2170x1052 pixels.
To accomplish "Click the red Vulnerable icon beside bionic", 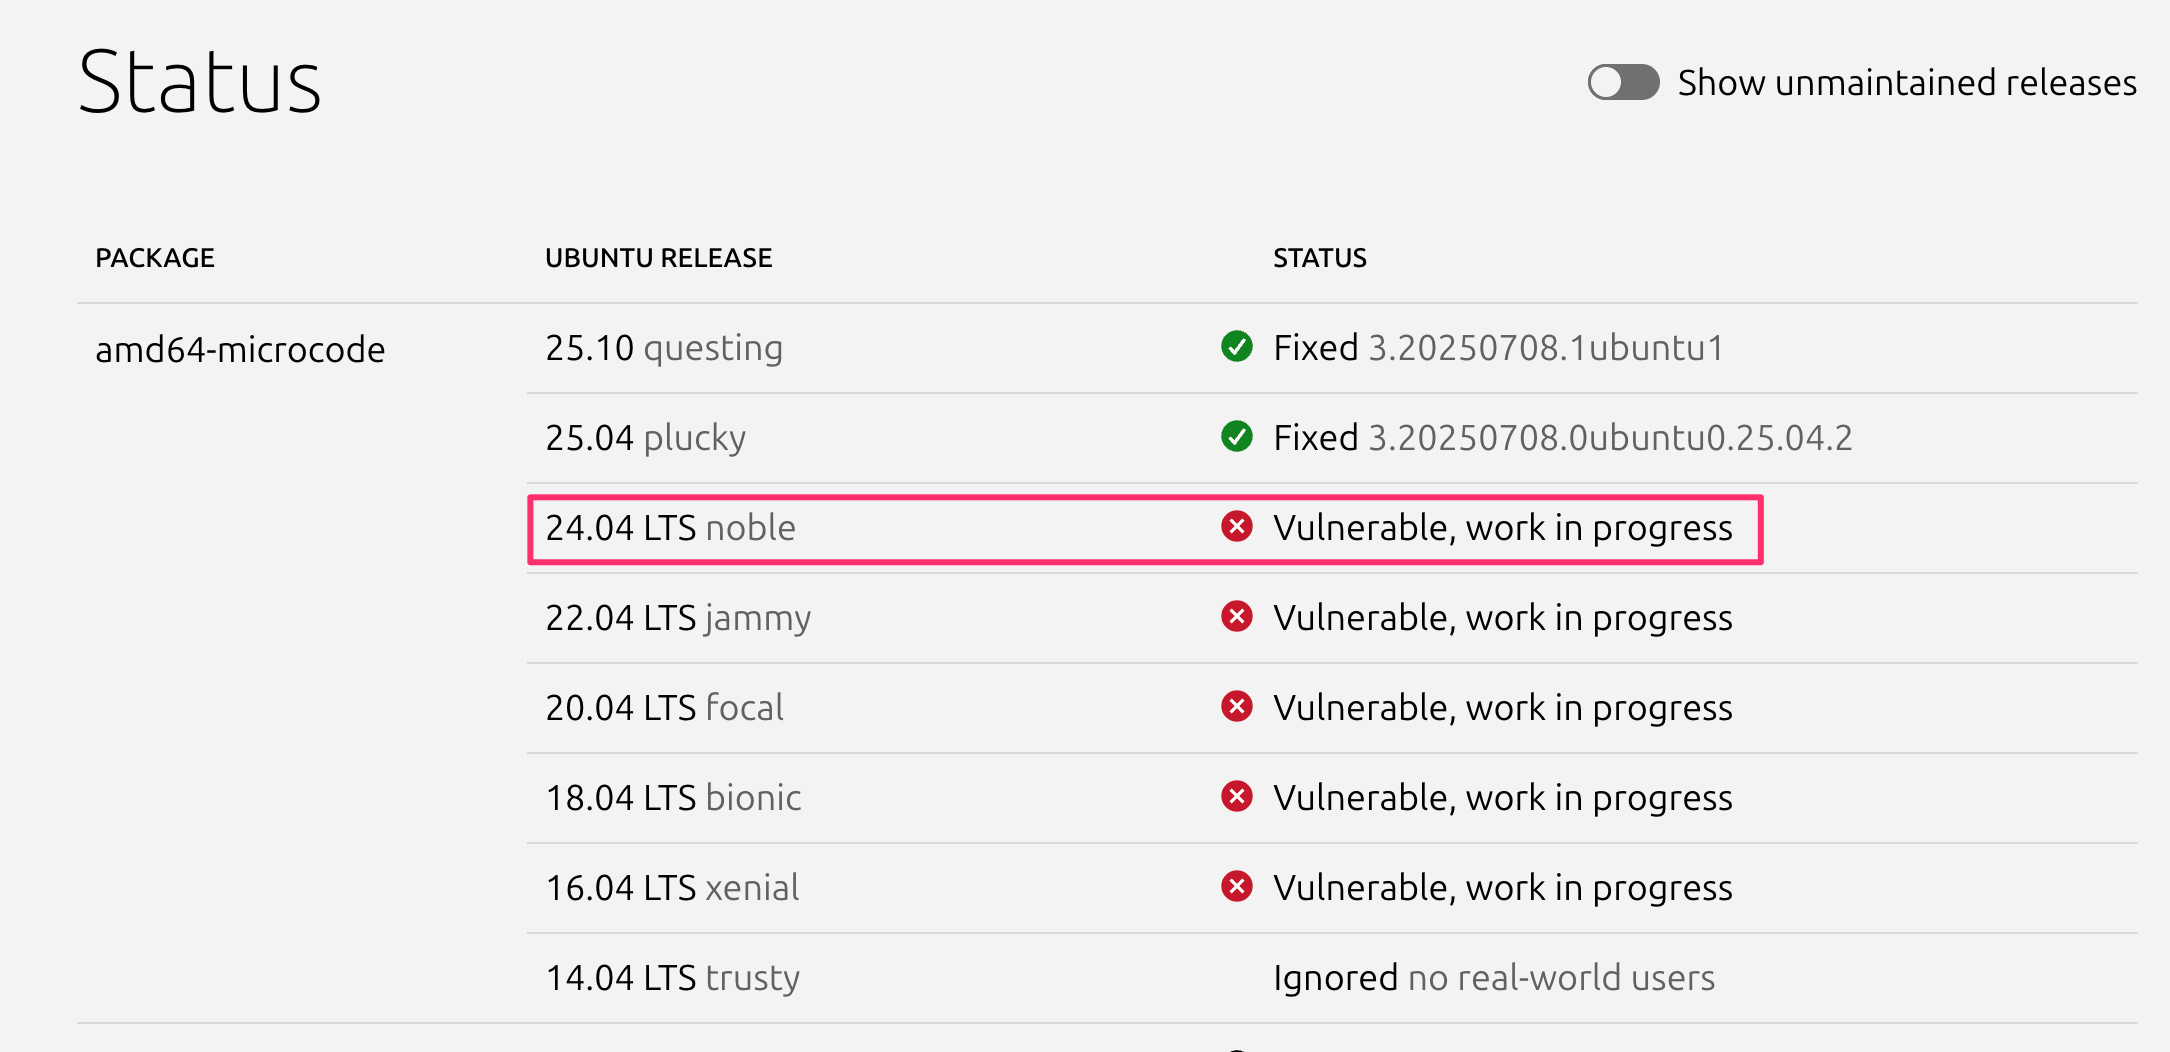I will point(1237,797).
